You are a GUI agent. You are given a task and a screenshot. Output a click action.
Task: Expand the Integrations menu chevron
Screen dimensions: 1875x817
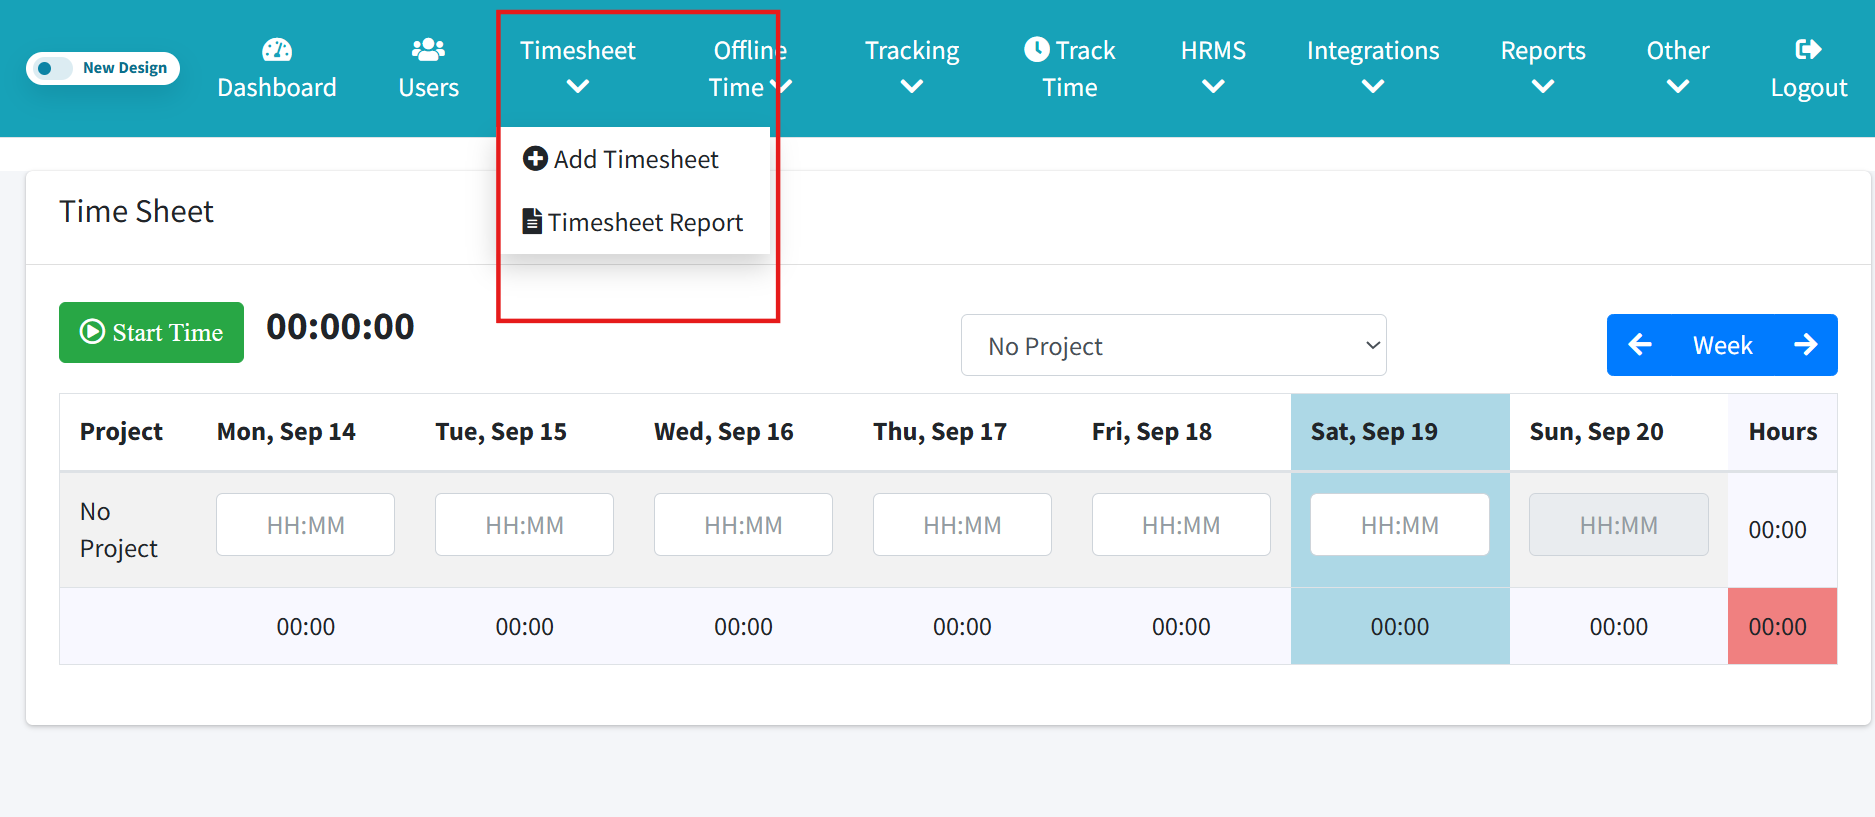click(1373, 87)
